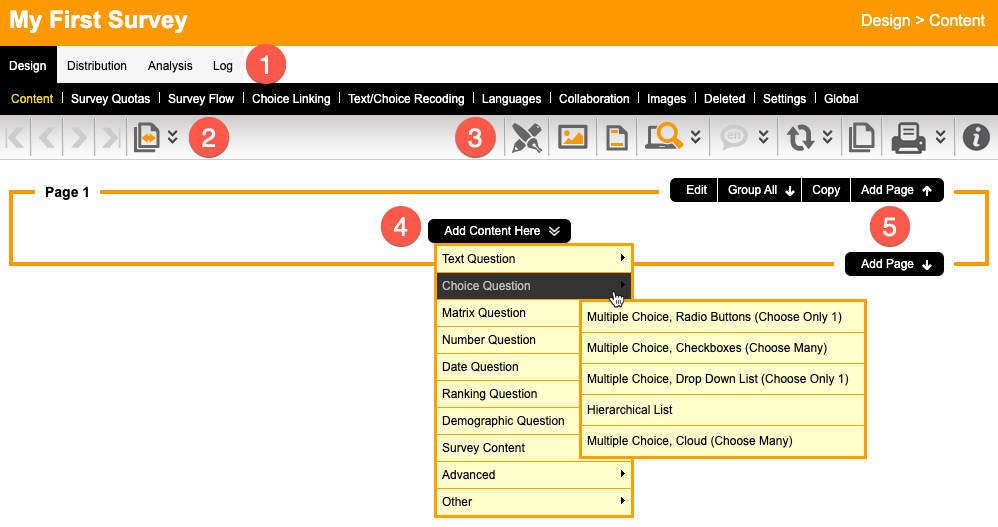This screenshot has height=527, width=998.
Task: Open the image picture icon in toolbar
Action: (x=572, y=138)
